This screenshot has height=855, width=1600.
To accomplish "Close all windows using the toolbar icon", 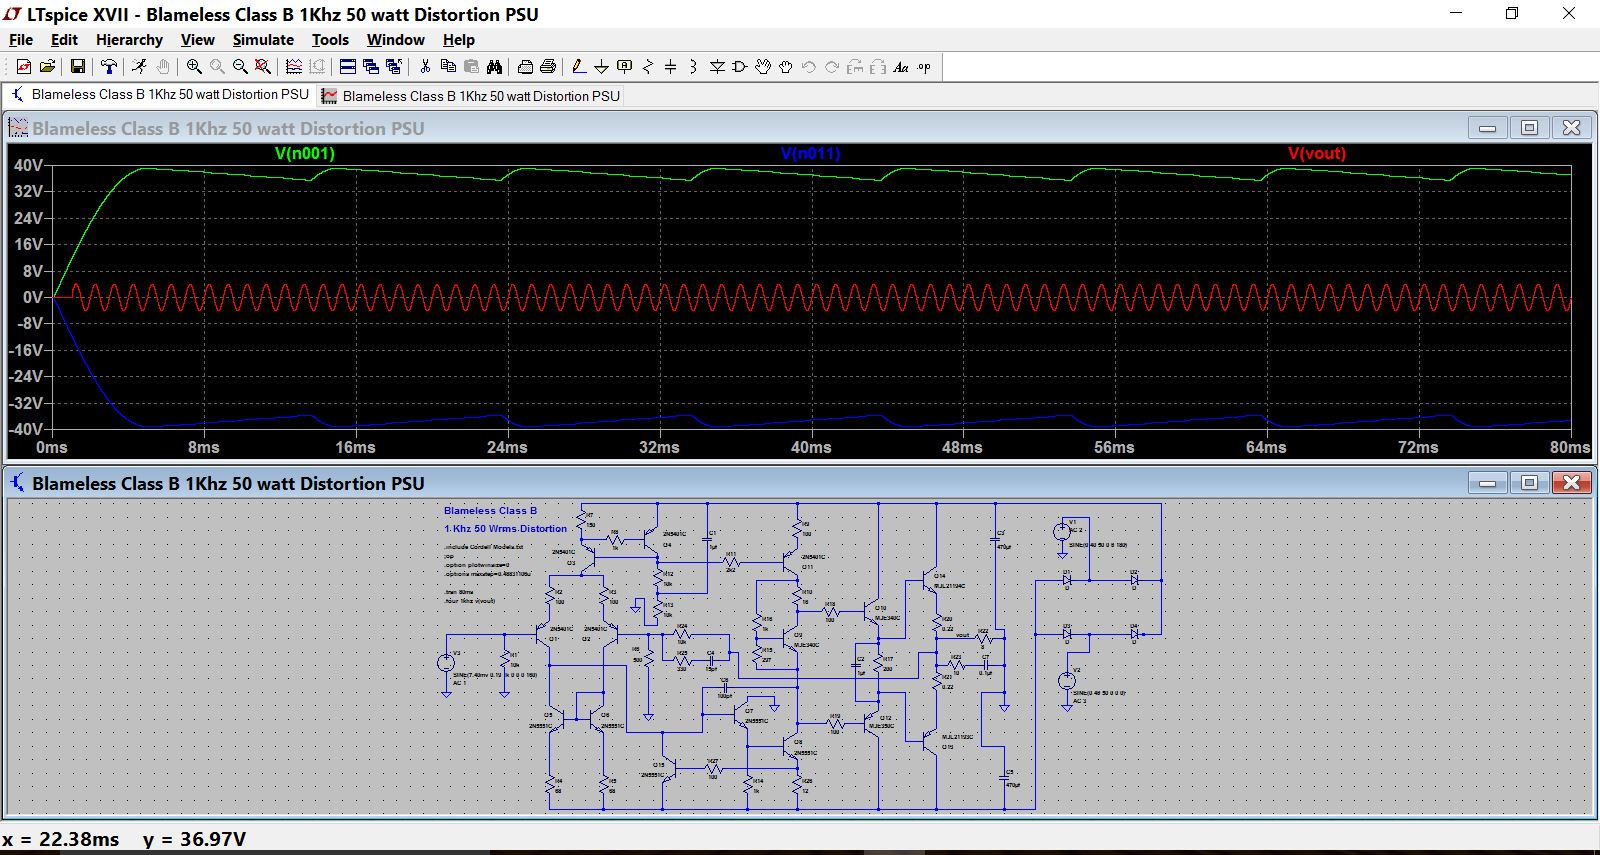I will click(x=394, y=67).
